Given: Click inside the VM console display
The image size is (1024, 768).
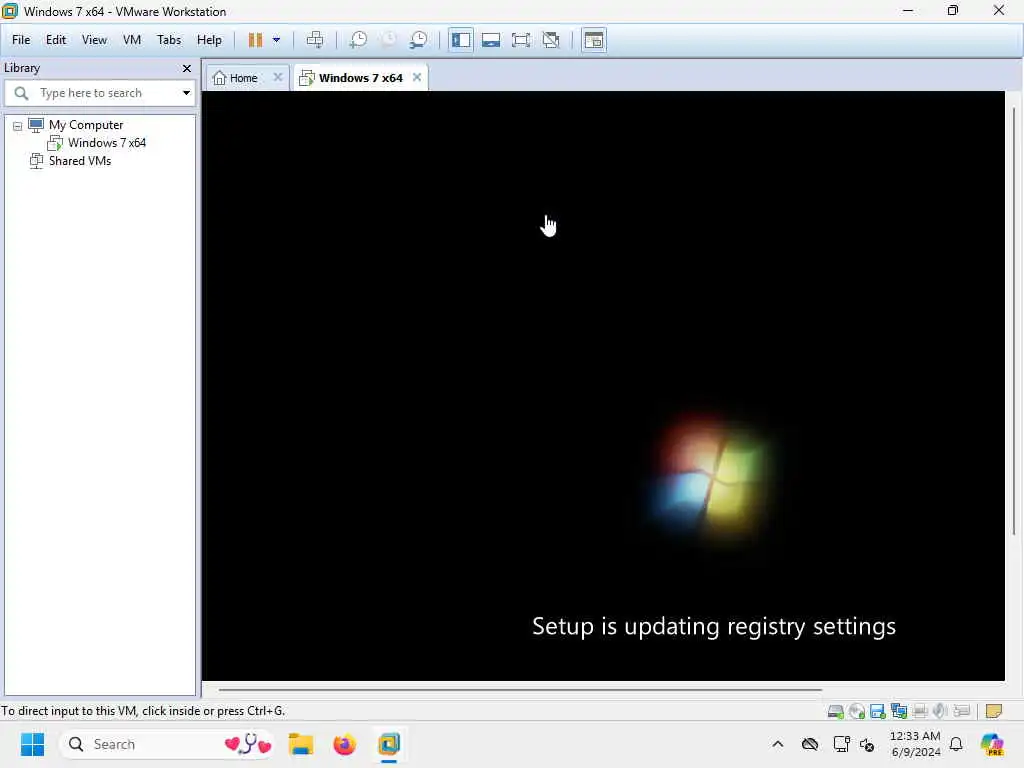Looking at the screenshot, I should 603,385.
